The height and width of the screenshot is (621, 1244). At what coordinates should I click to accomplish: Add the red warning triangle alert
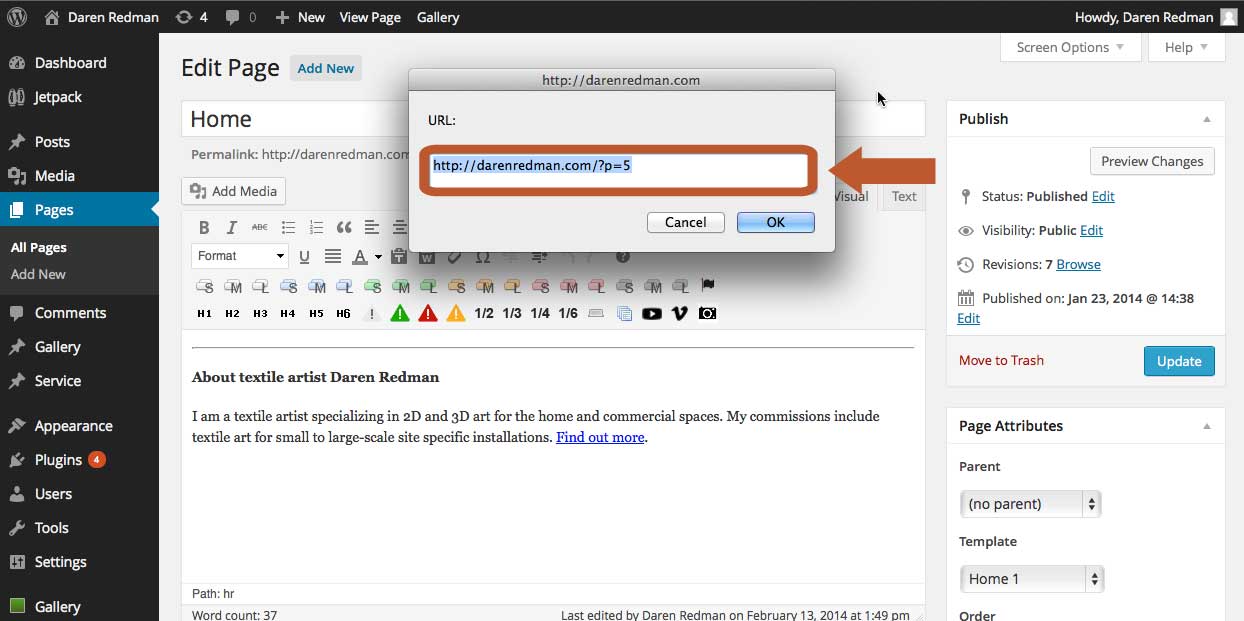tap(428, 314)
